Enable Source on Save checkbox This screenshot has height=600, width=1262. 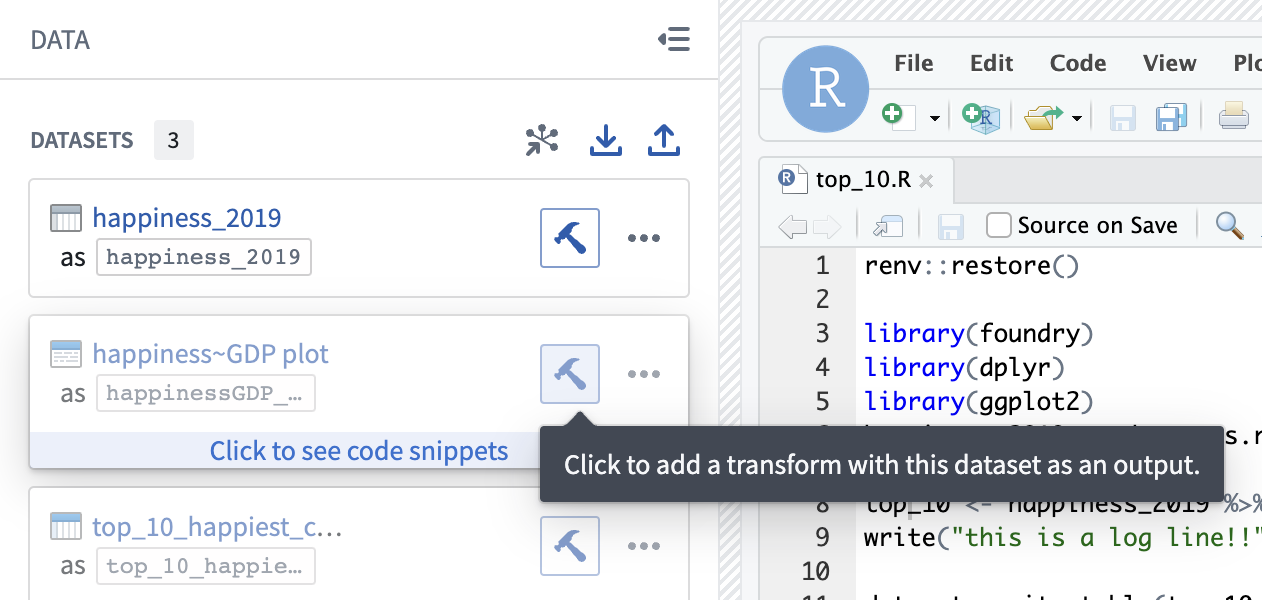[999, 225]
